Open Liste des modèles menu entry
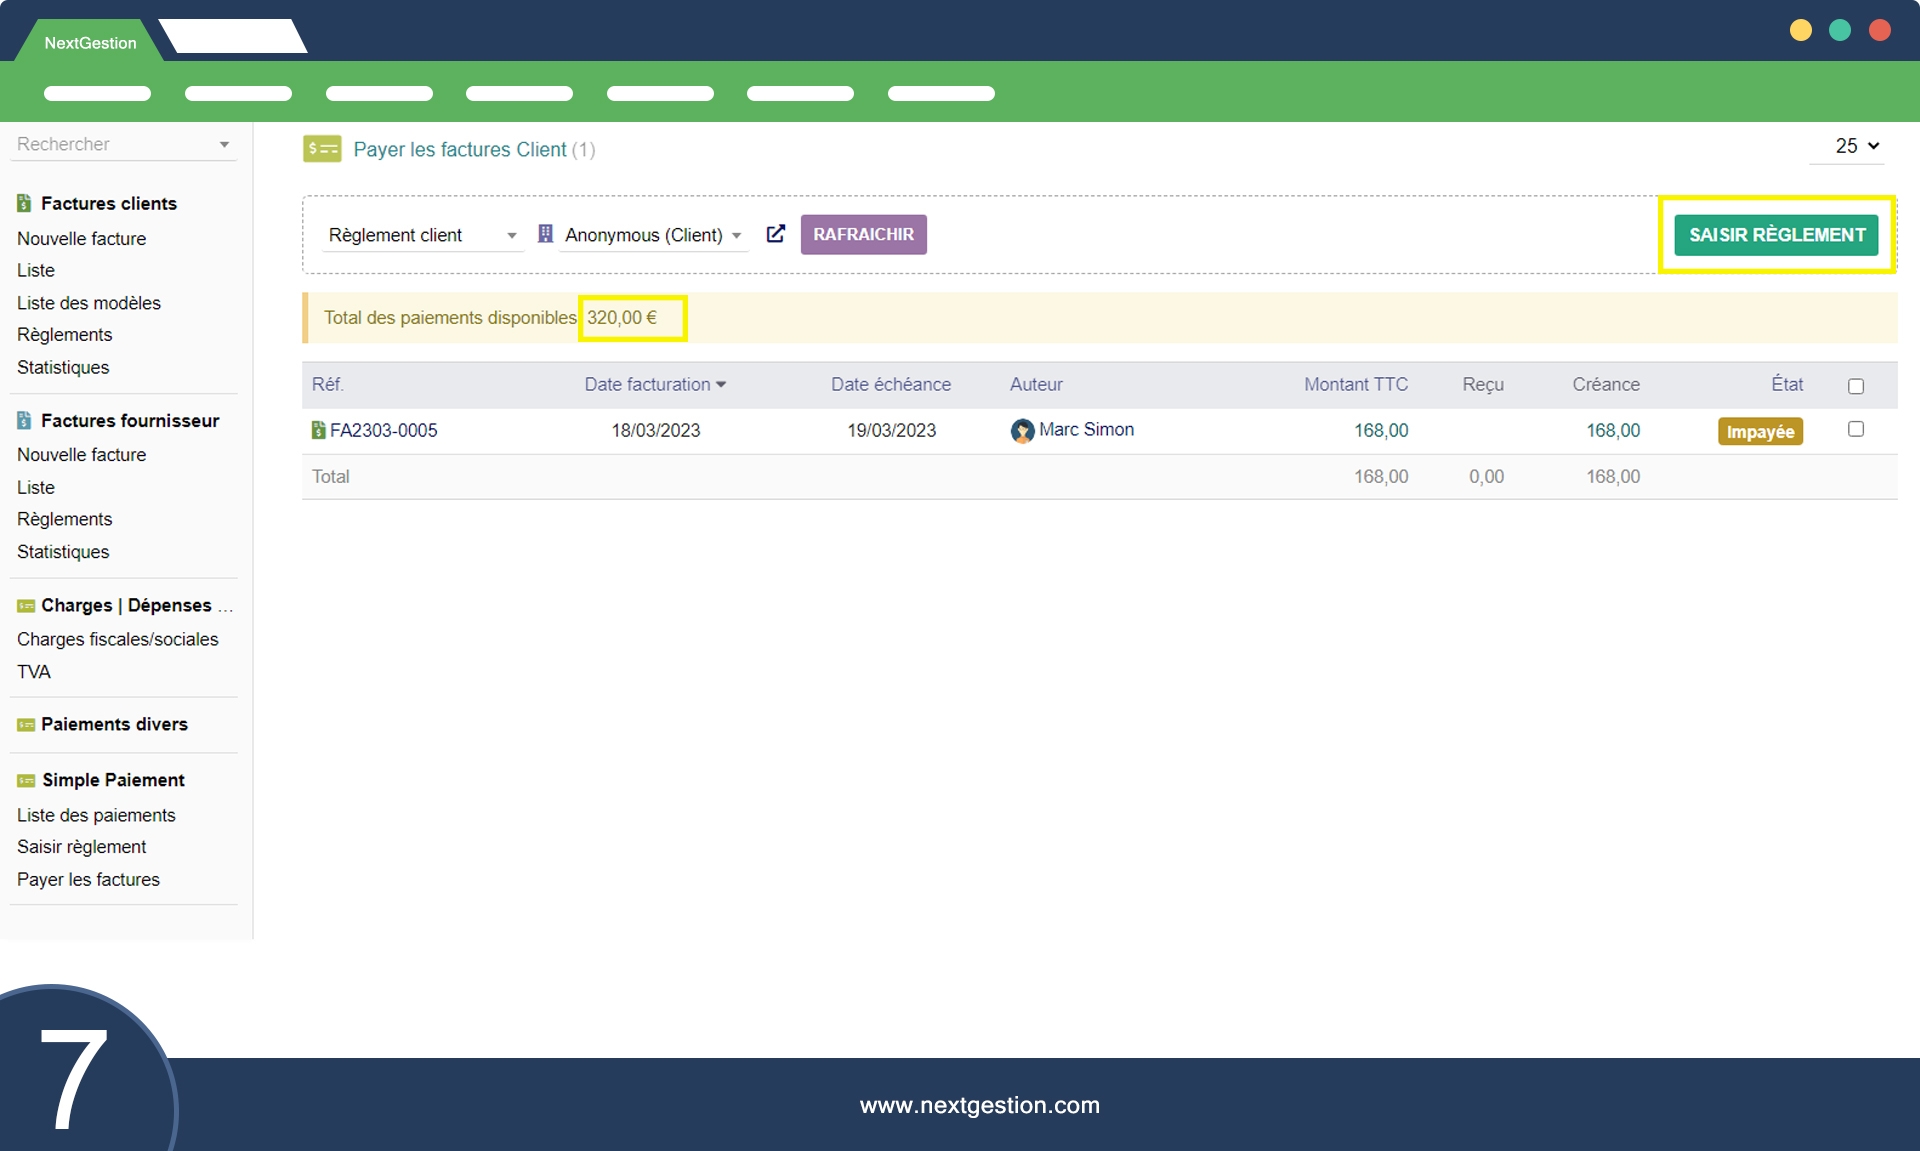Viewport: 1920px width, 1151px height. point(88,303)
